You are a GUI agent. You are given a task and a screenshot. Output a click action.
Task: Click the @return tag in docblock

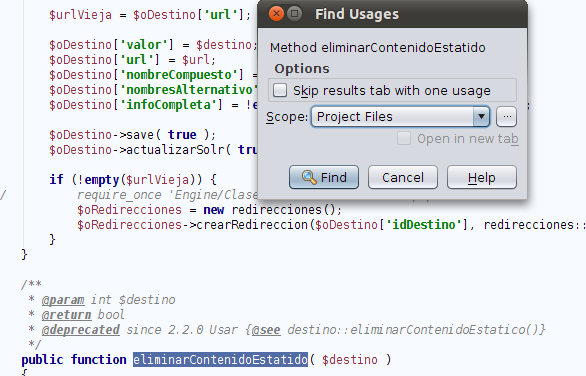(66, 315)
